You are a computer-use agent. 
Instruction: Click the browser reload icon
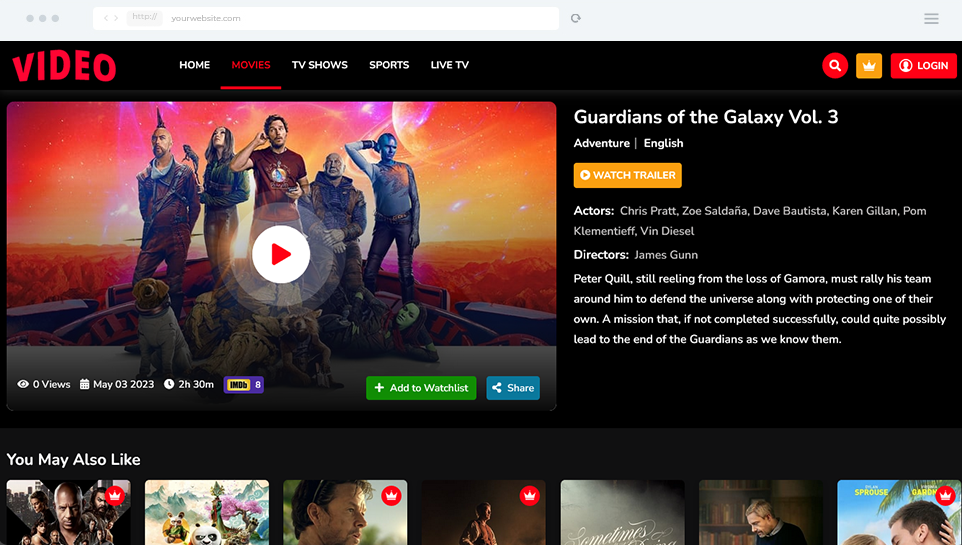(575, 18)
